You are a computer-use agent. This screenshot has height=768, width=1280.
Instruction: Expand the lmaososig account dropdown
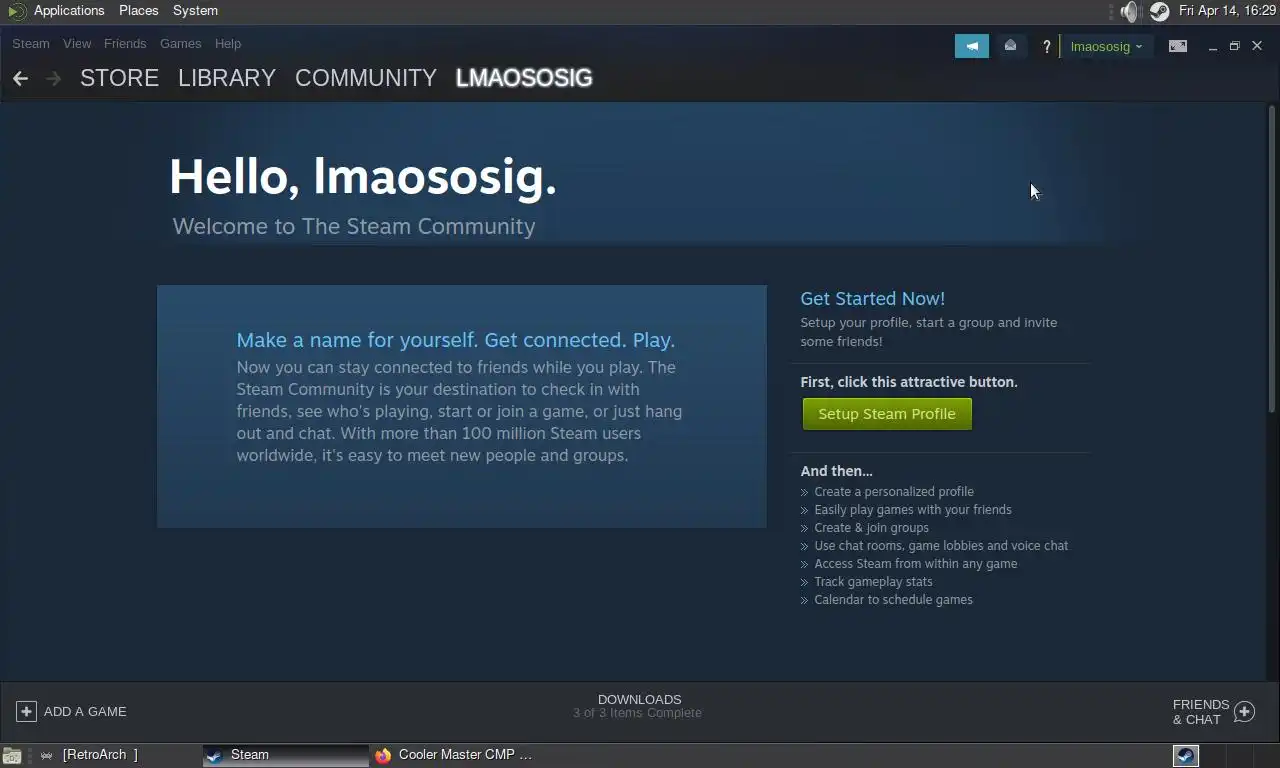1106,46
